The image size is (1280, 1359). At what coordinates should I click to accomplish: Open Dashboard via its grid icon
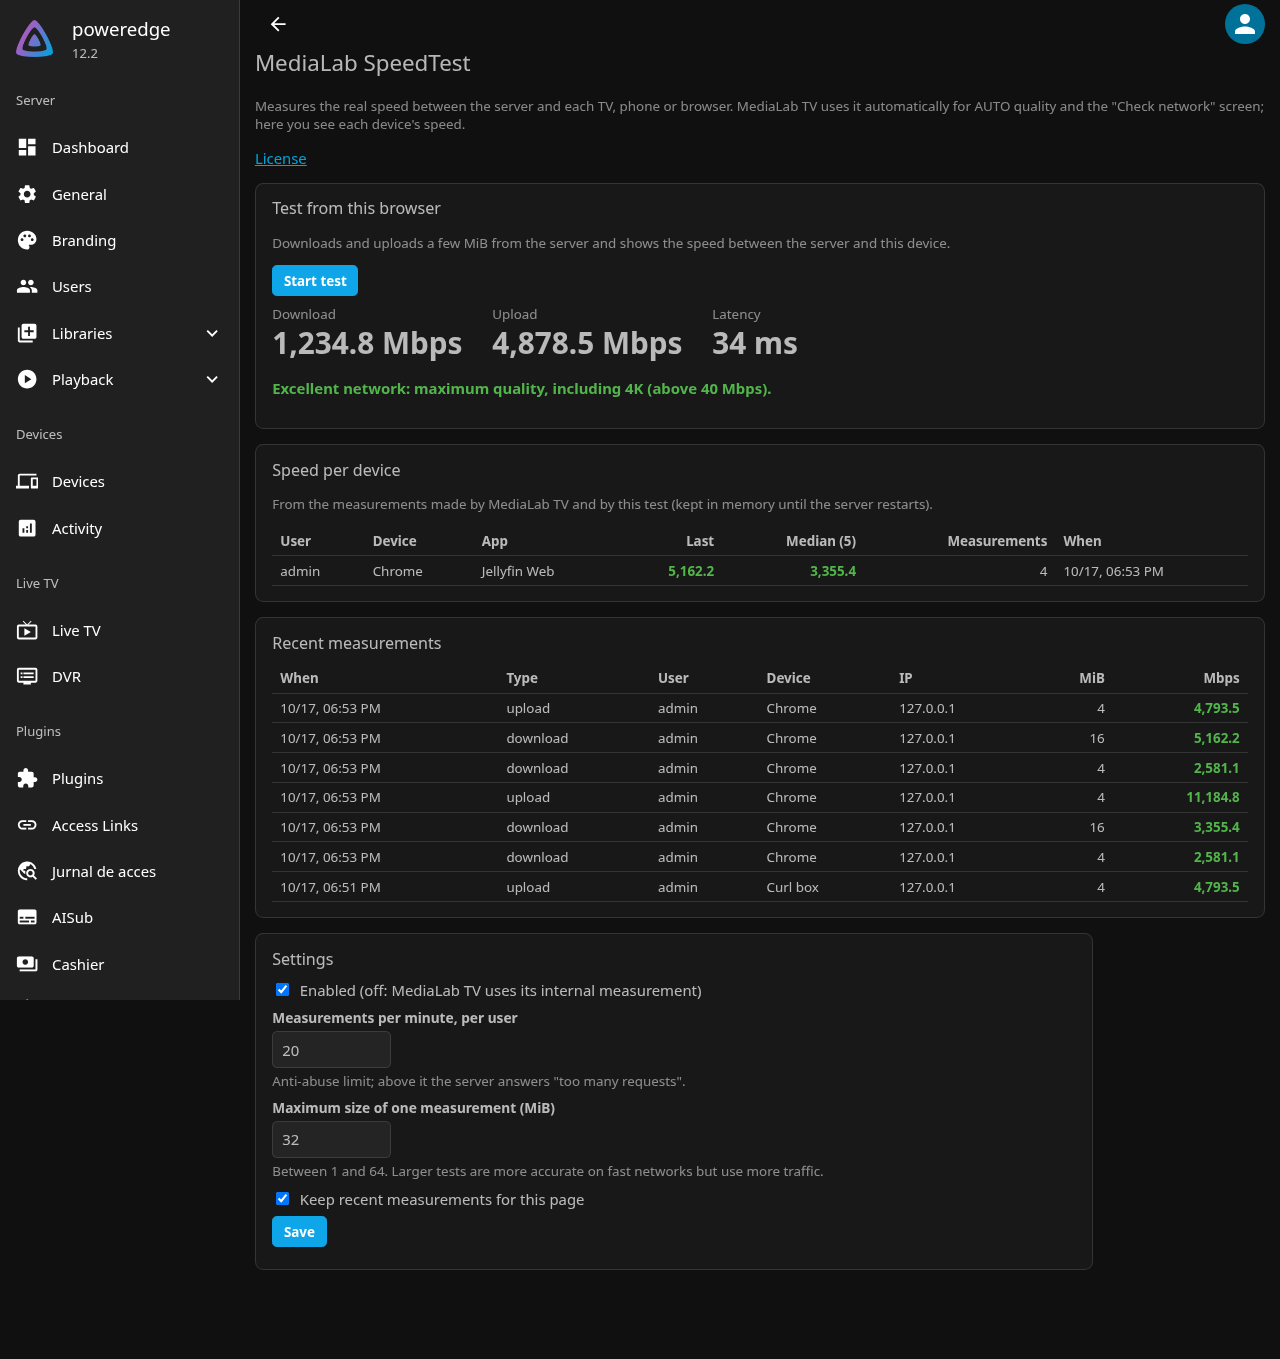pos(27,147)
